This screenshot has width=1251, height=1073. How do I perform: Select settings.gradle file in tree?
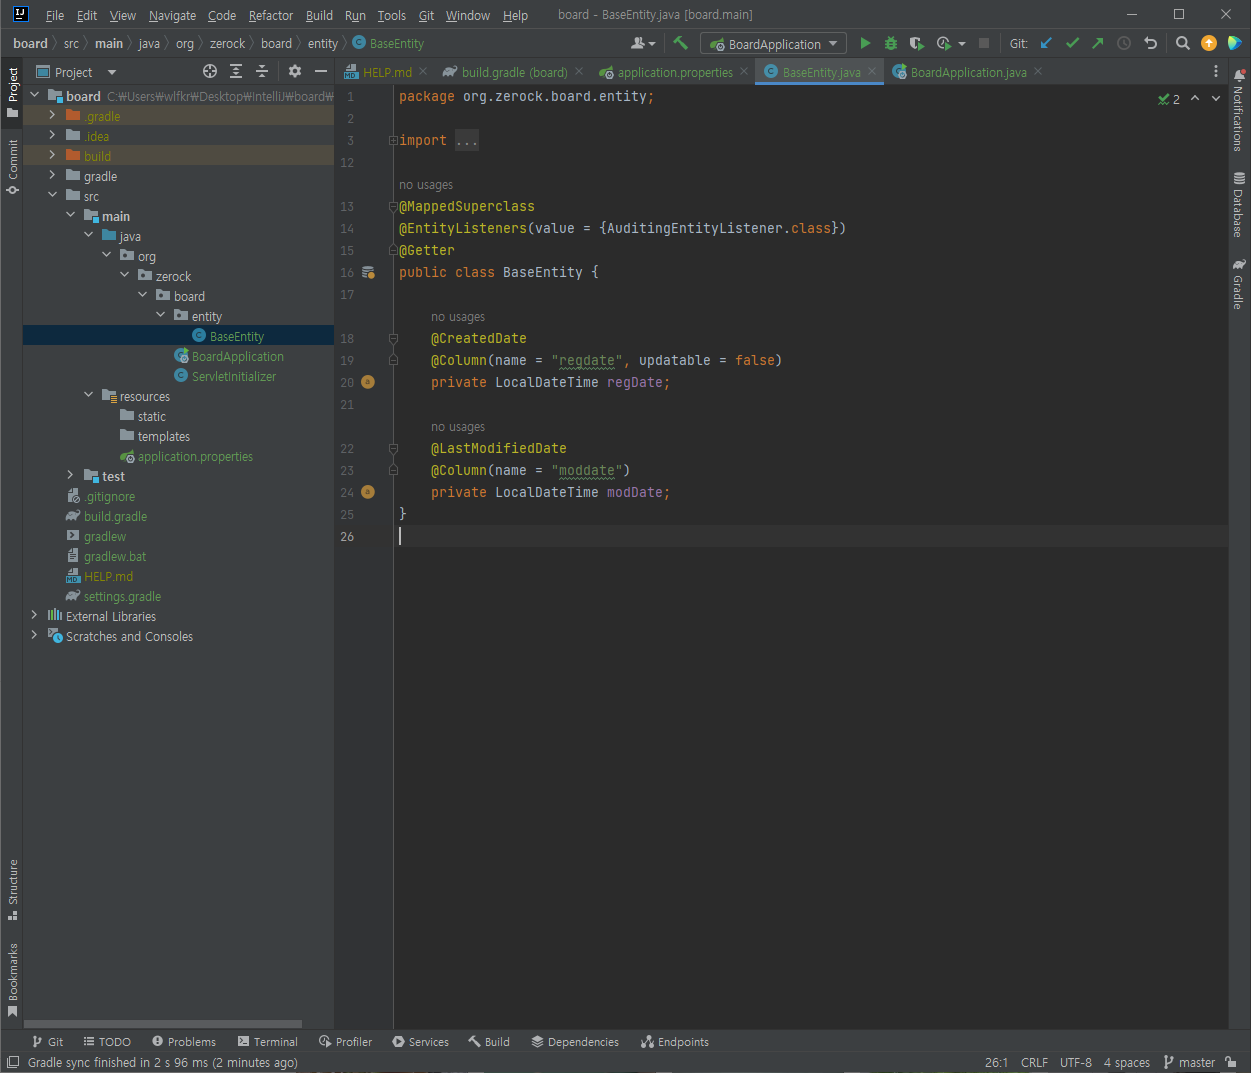pos(122,596)
